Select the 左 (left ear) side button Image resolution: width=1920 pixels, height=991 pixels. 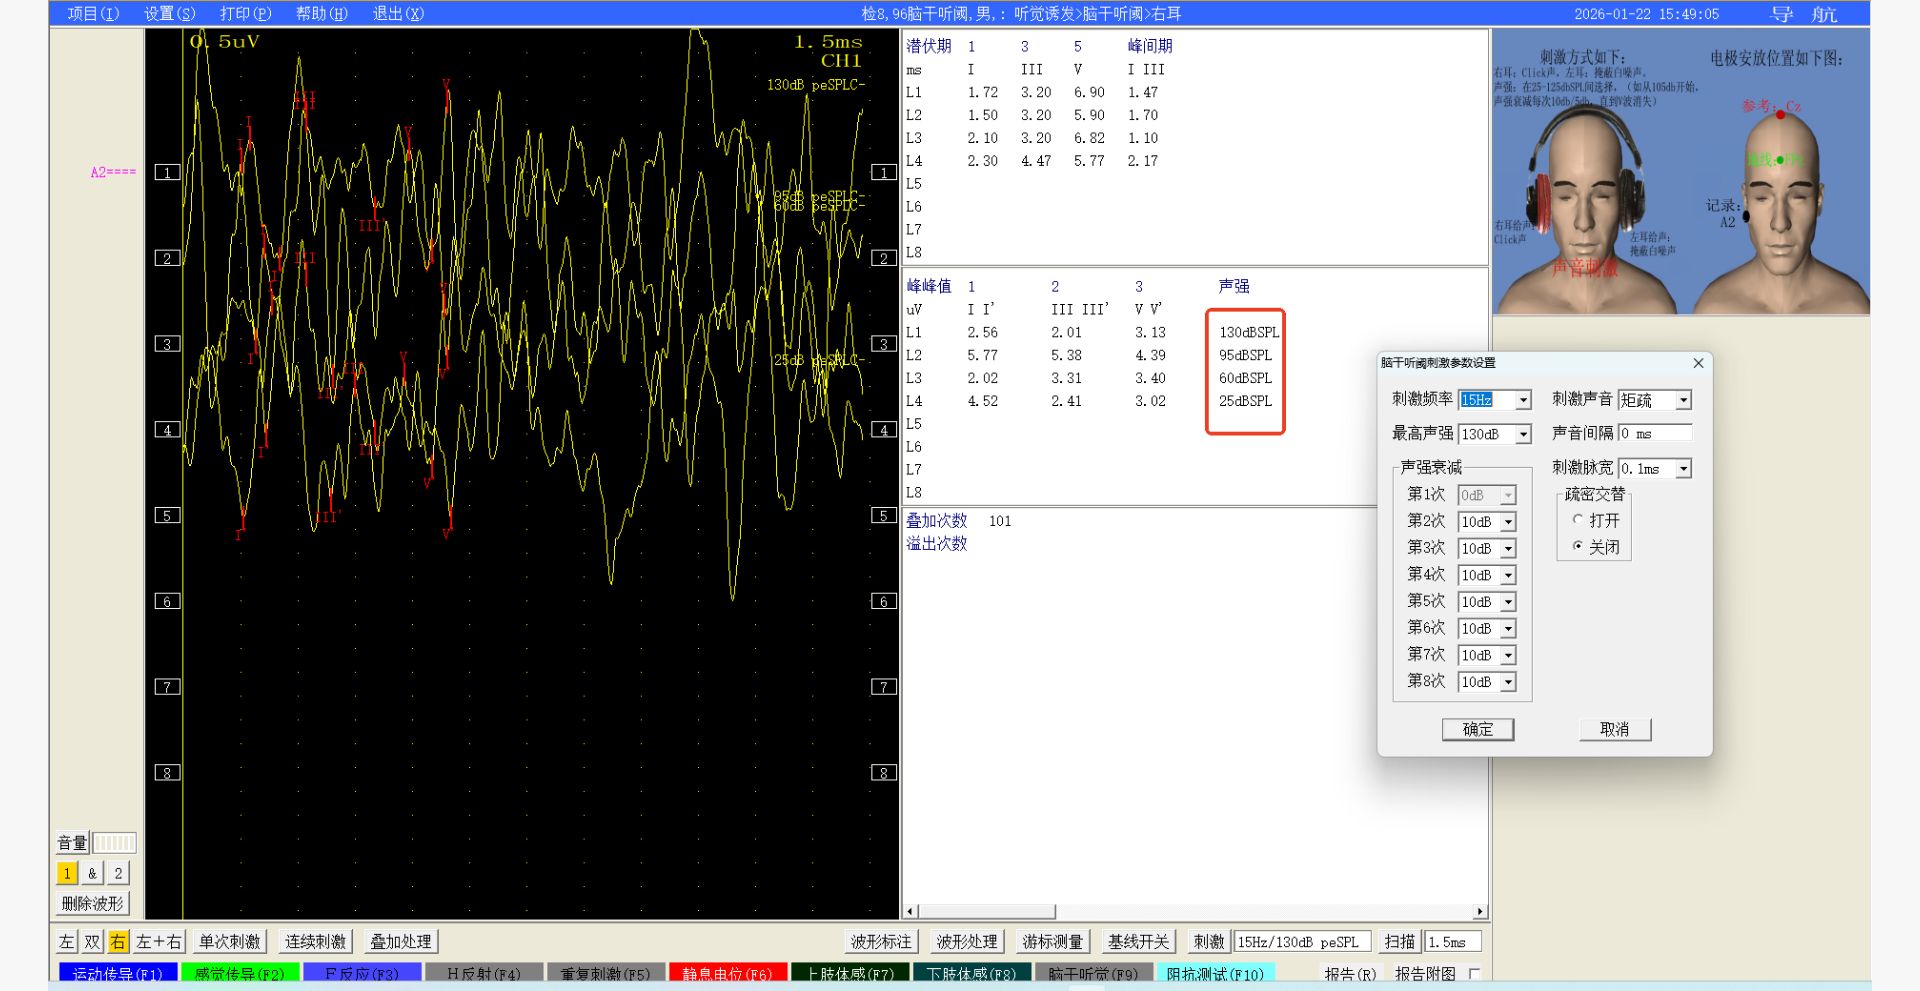tap(66, 941)
